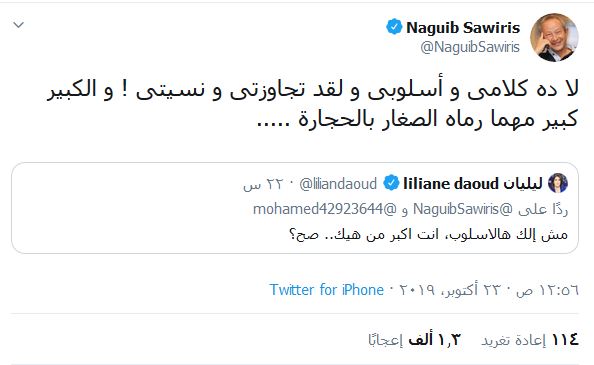Click Naguib Sawiris blue verified badge

pyautogui.click(x=394, y=27)
